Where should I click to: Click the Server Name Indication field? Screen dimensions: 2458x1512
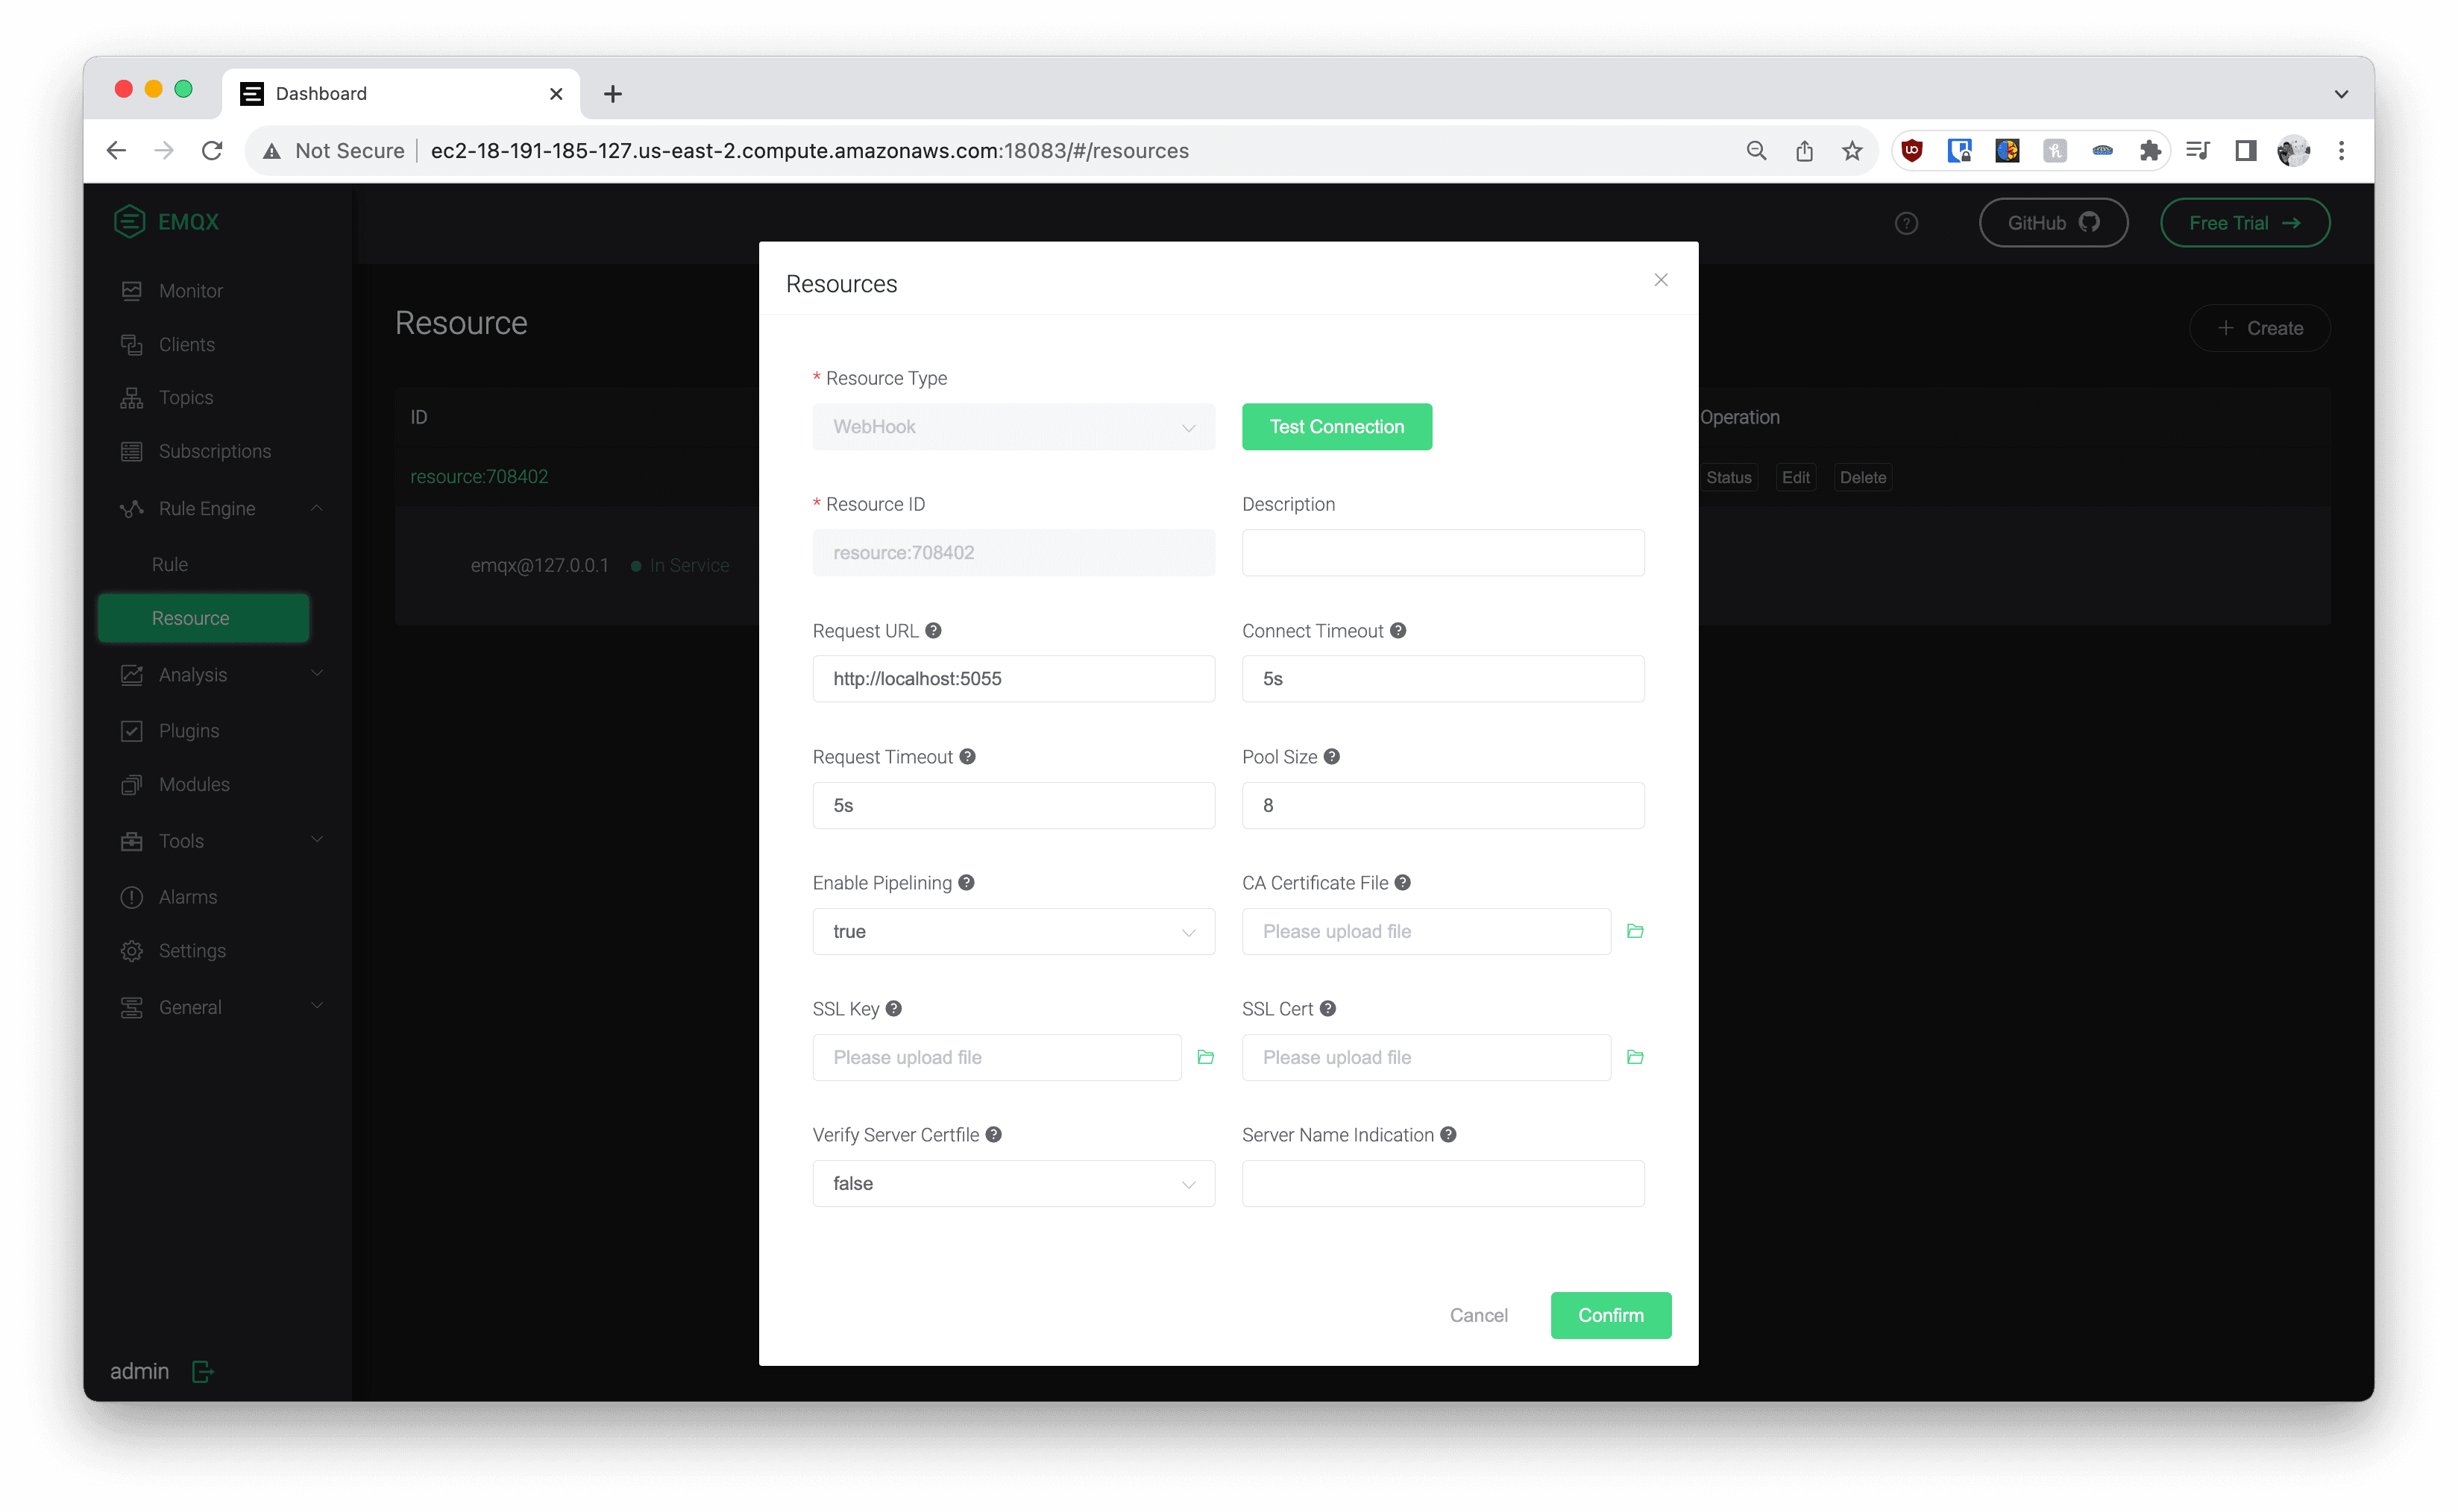click(x=1442, y=1183)
